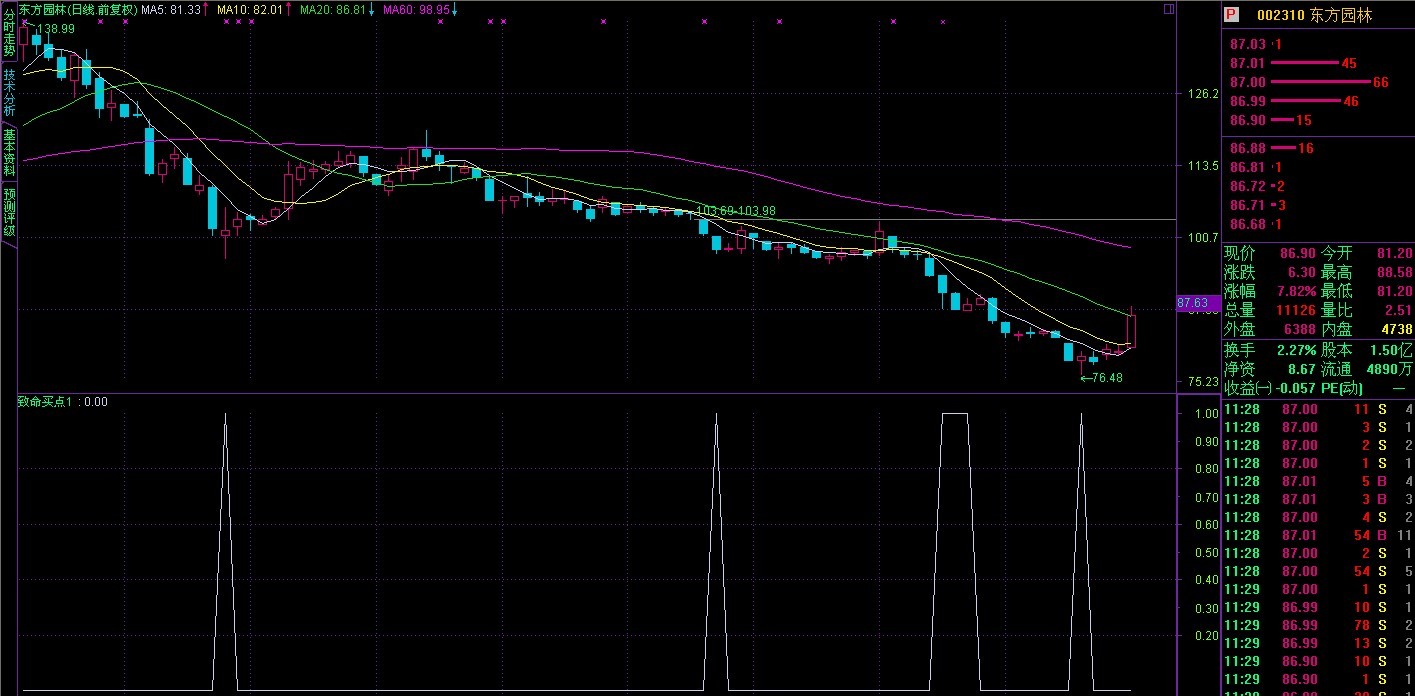Click the 流通 value 4890万
Image resolution: width=1415 pixels, height=696 pixels.
point(1390,369)
